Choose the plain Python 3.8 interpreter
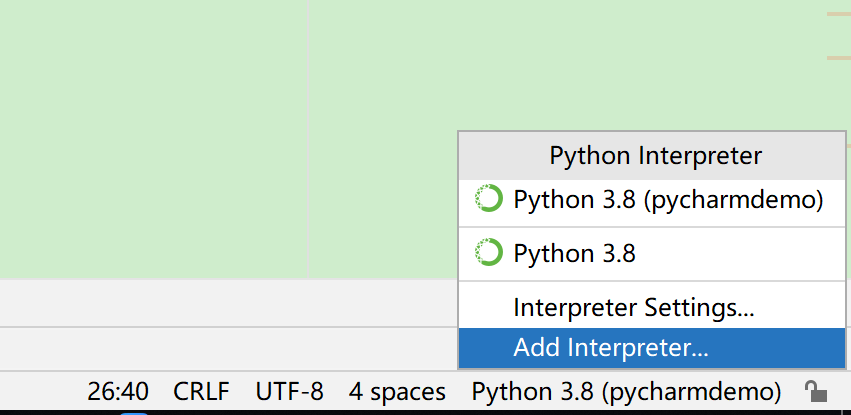851x415 pixels. [652, 254]
